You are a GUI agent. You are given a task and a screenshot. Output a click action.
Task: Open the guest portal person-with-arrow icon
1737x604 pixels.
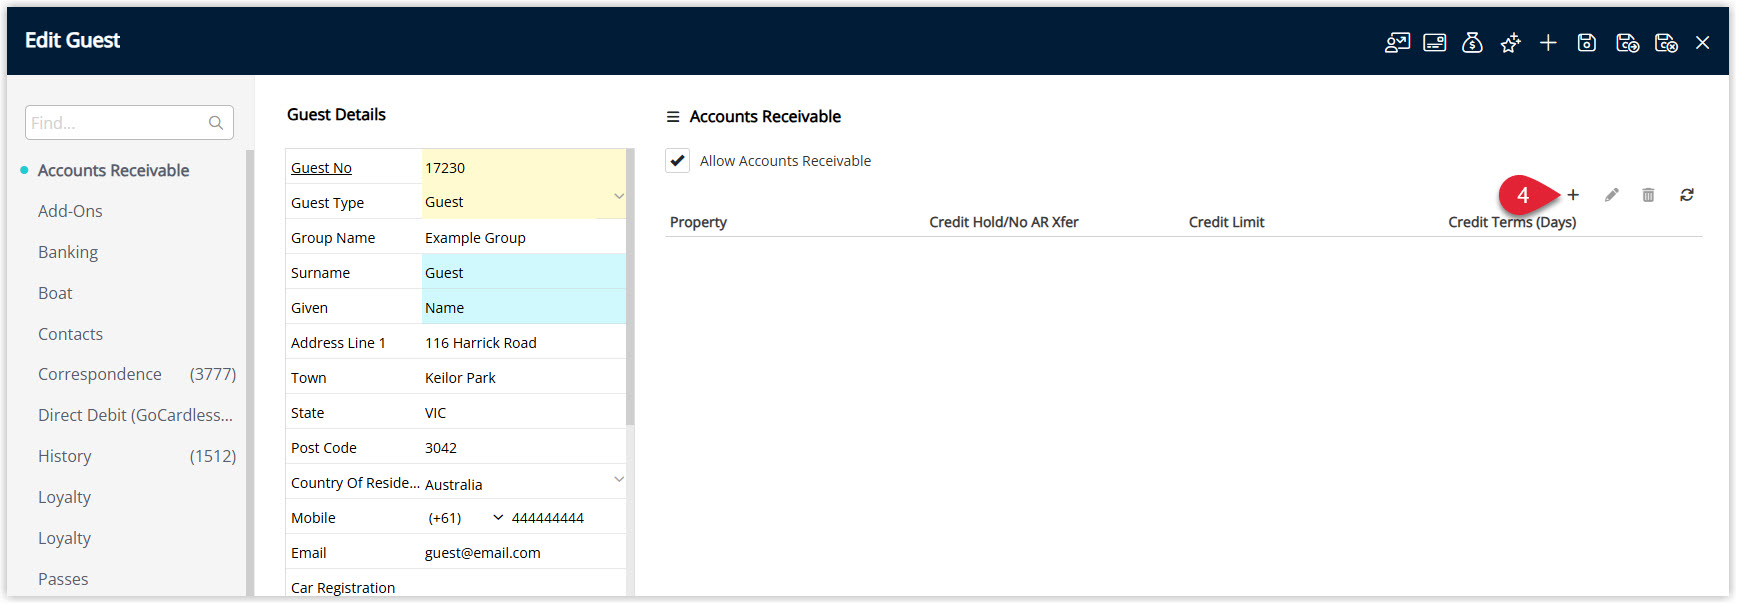click(x=1397, y=43)
